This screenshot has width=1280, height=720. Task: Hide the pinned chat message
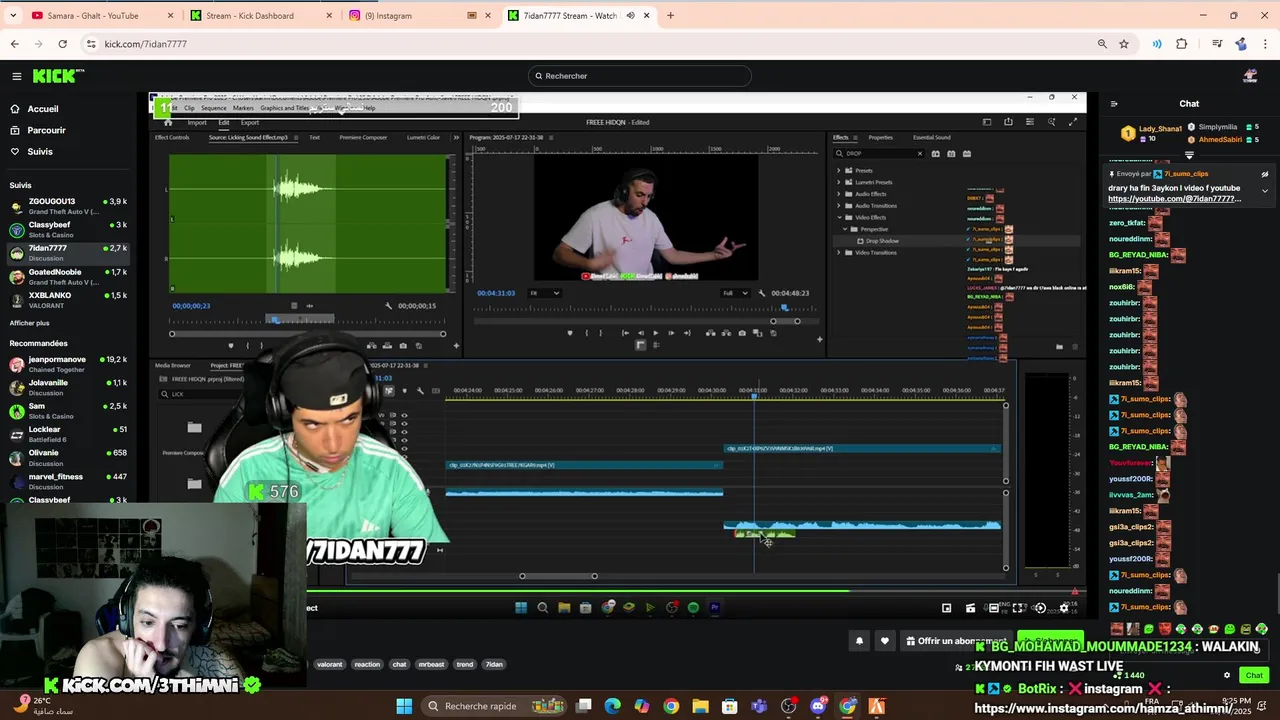[x=1264, y=174]
